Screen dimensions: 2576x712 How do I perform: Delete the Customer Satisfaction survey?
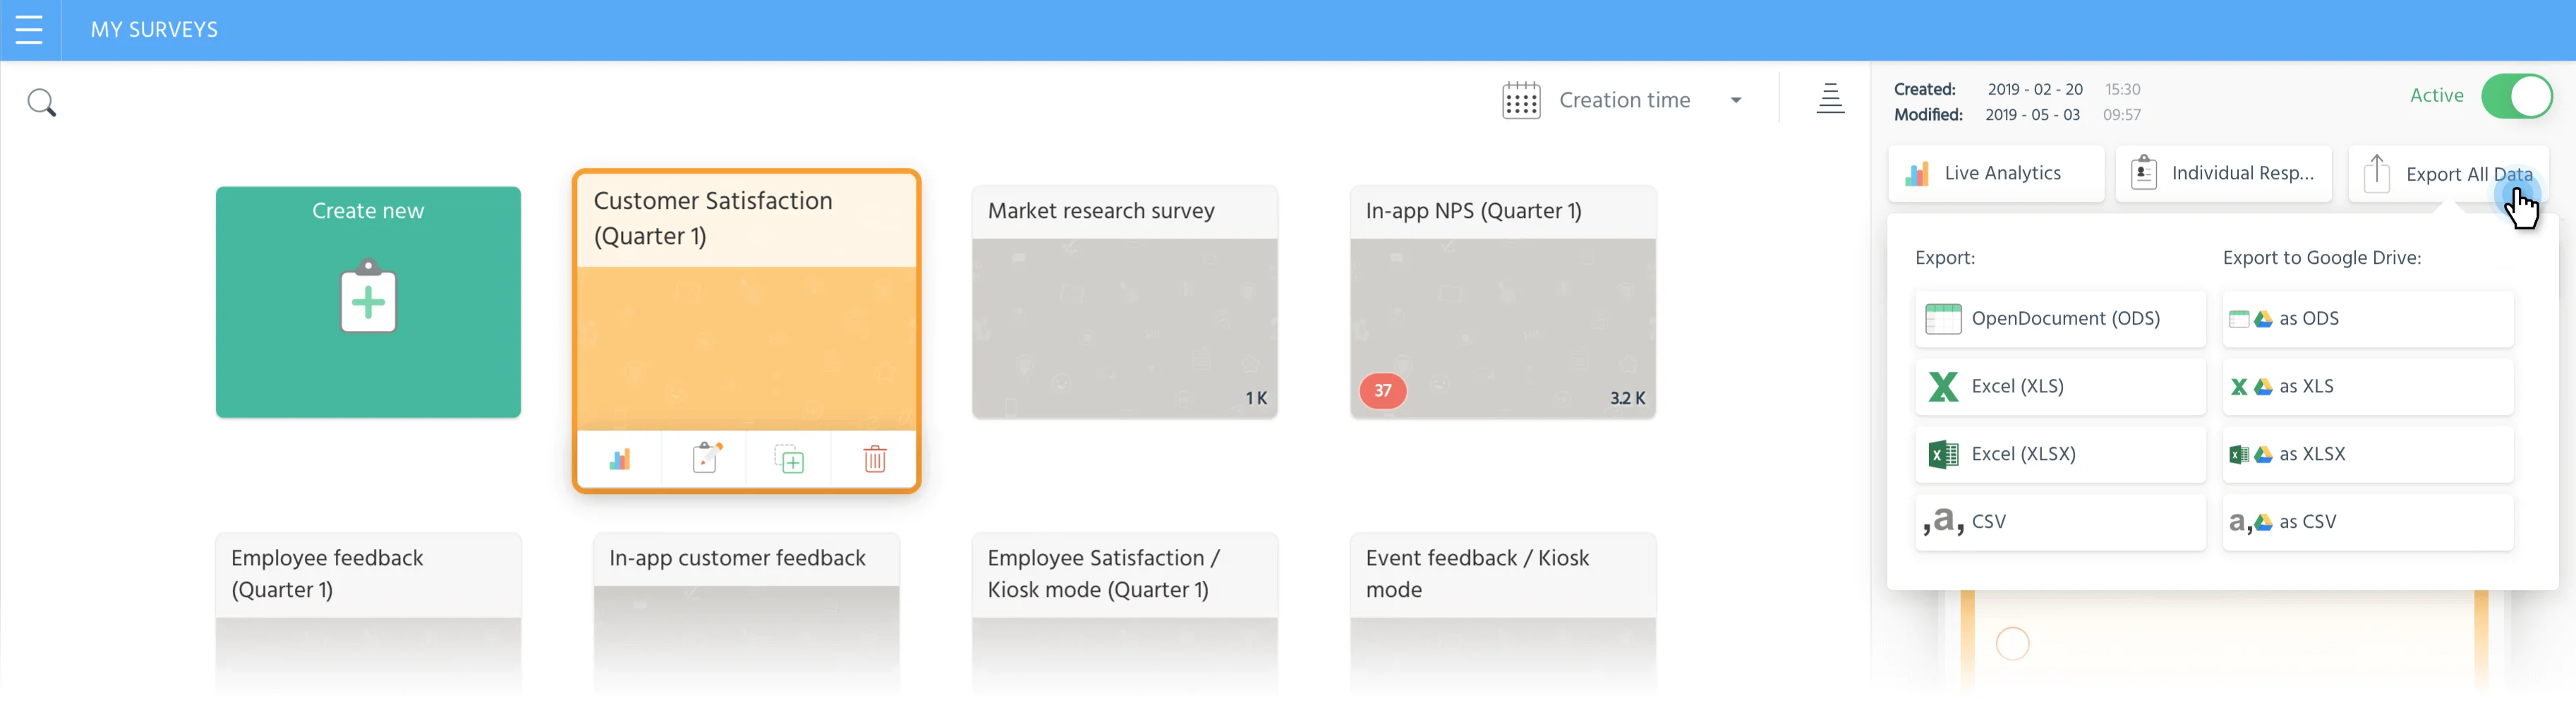click(873, 459)
